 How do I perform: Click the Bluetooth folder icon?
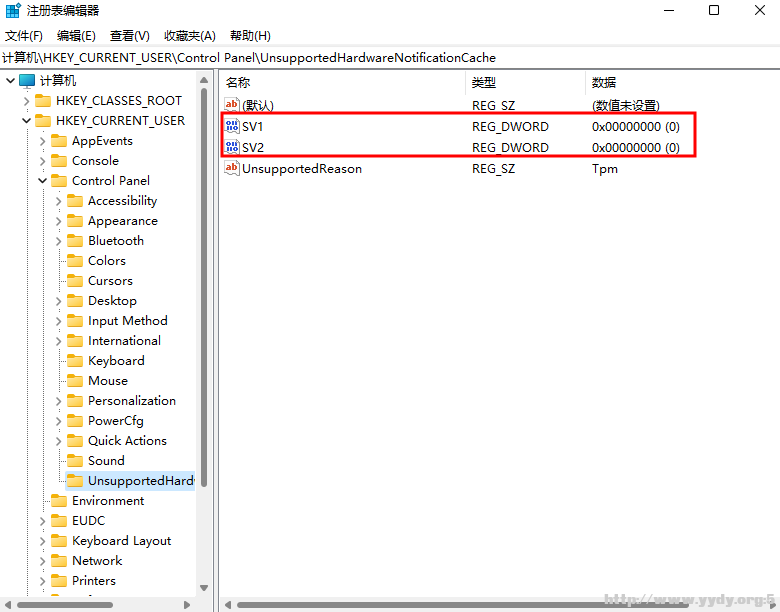coord(75,241)
